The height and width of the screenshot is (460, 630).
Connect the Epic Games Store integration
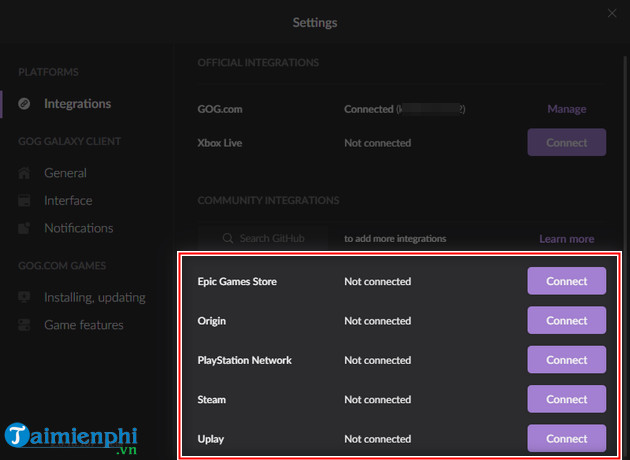pos(567,281)
